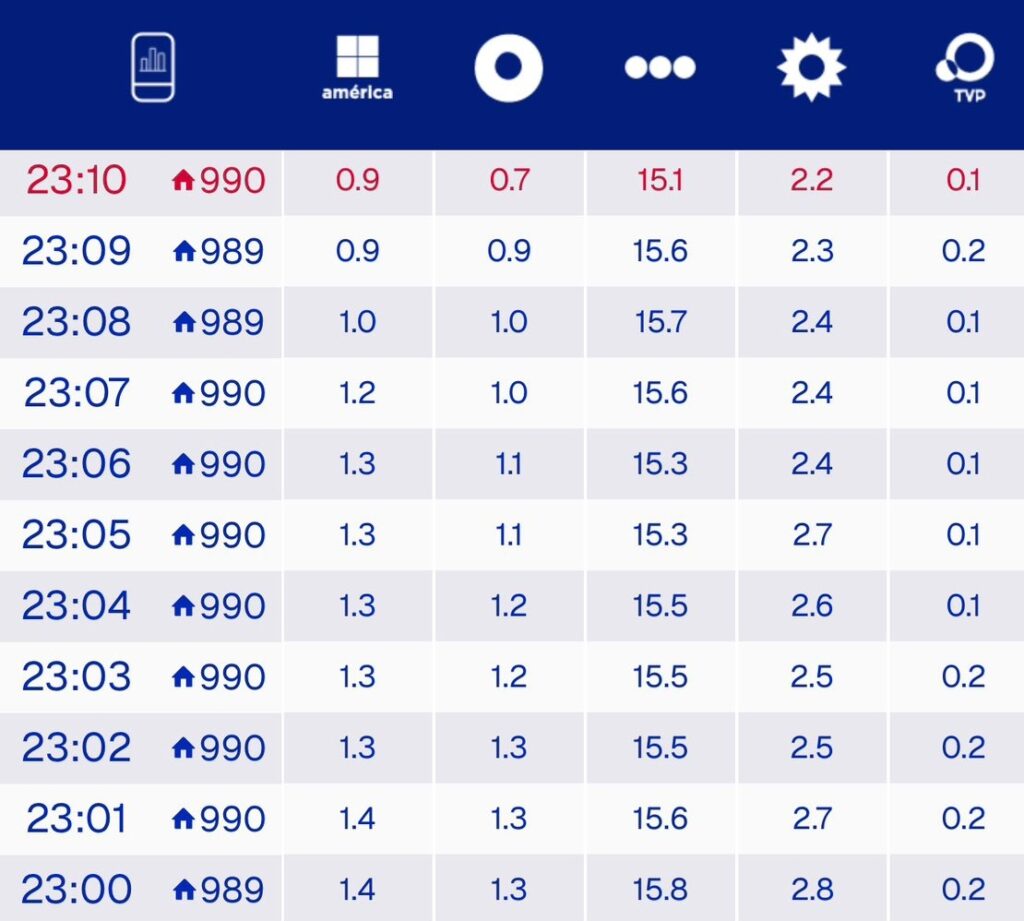Viewport: 1024px width, 921px height.
Task: Click the house icon in 23:09 row
Action: (183, 251)
